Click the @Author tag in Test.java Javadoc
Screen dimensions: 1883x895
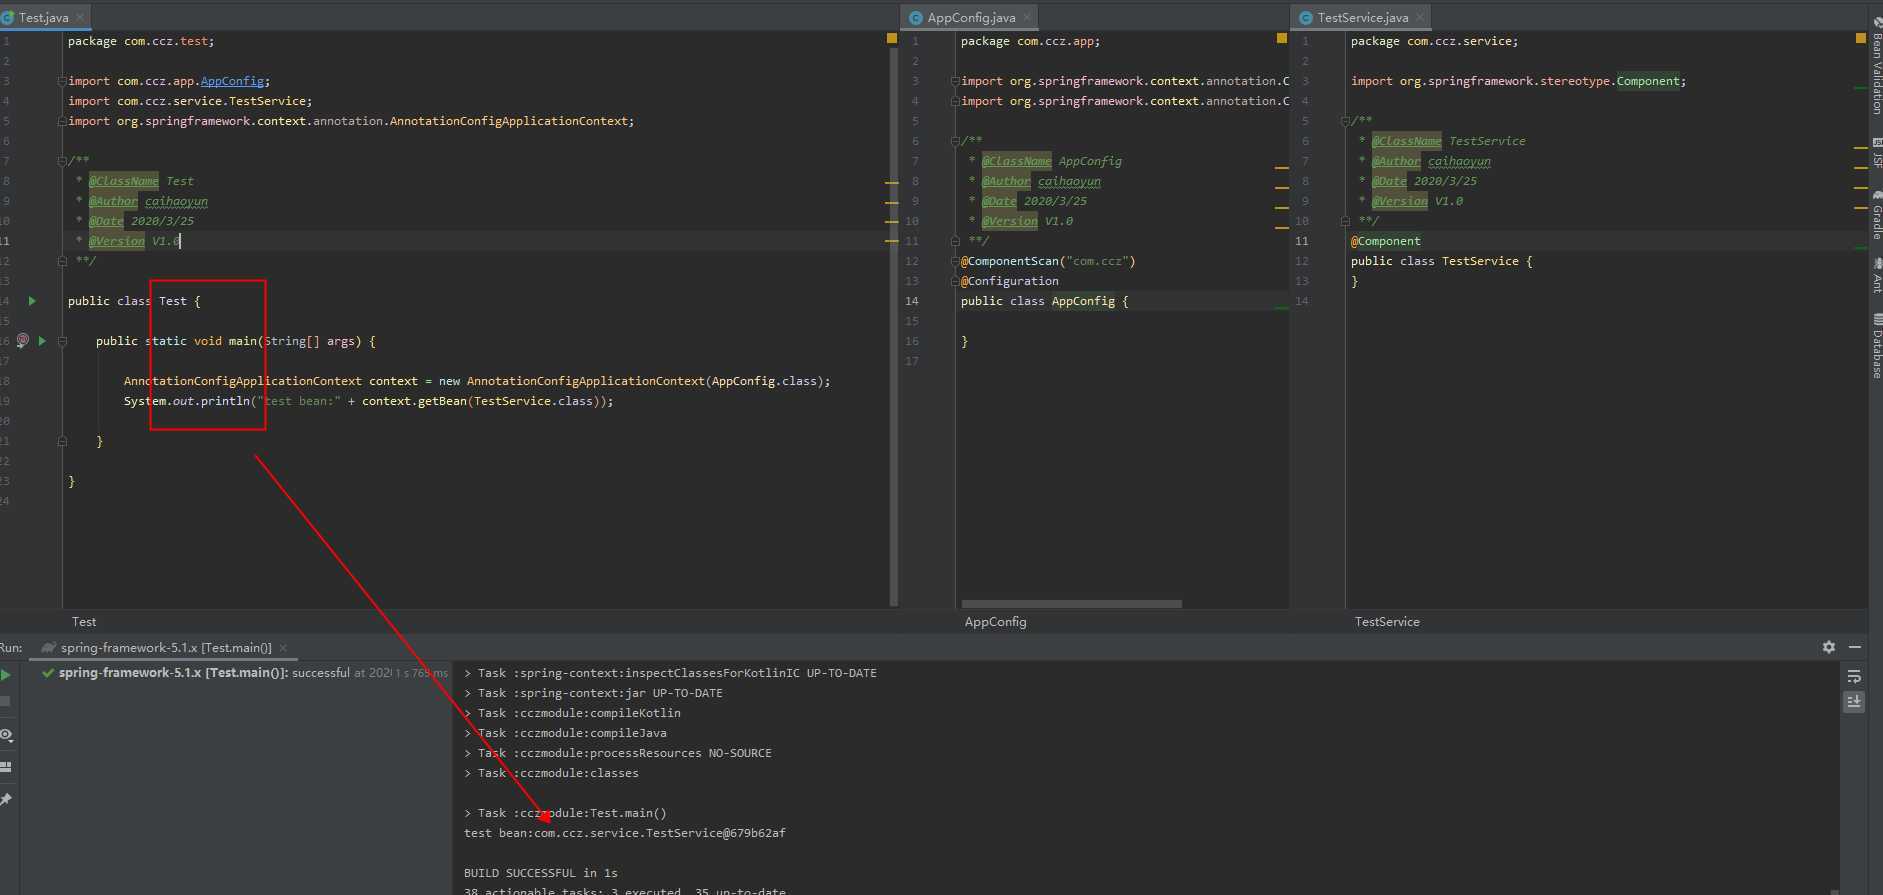[113, 201]
